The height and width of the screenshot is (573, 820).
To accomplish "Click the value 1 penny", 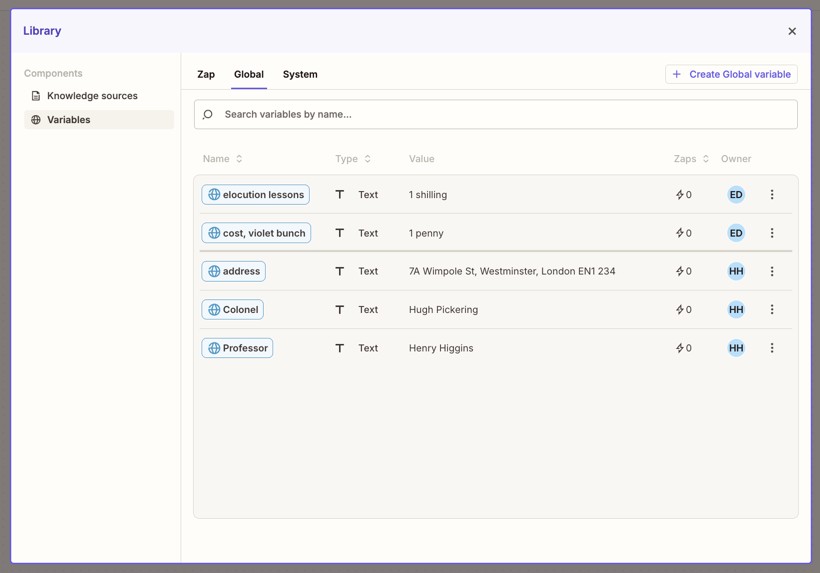I will pyautogui.click(x=426, y=233).
